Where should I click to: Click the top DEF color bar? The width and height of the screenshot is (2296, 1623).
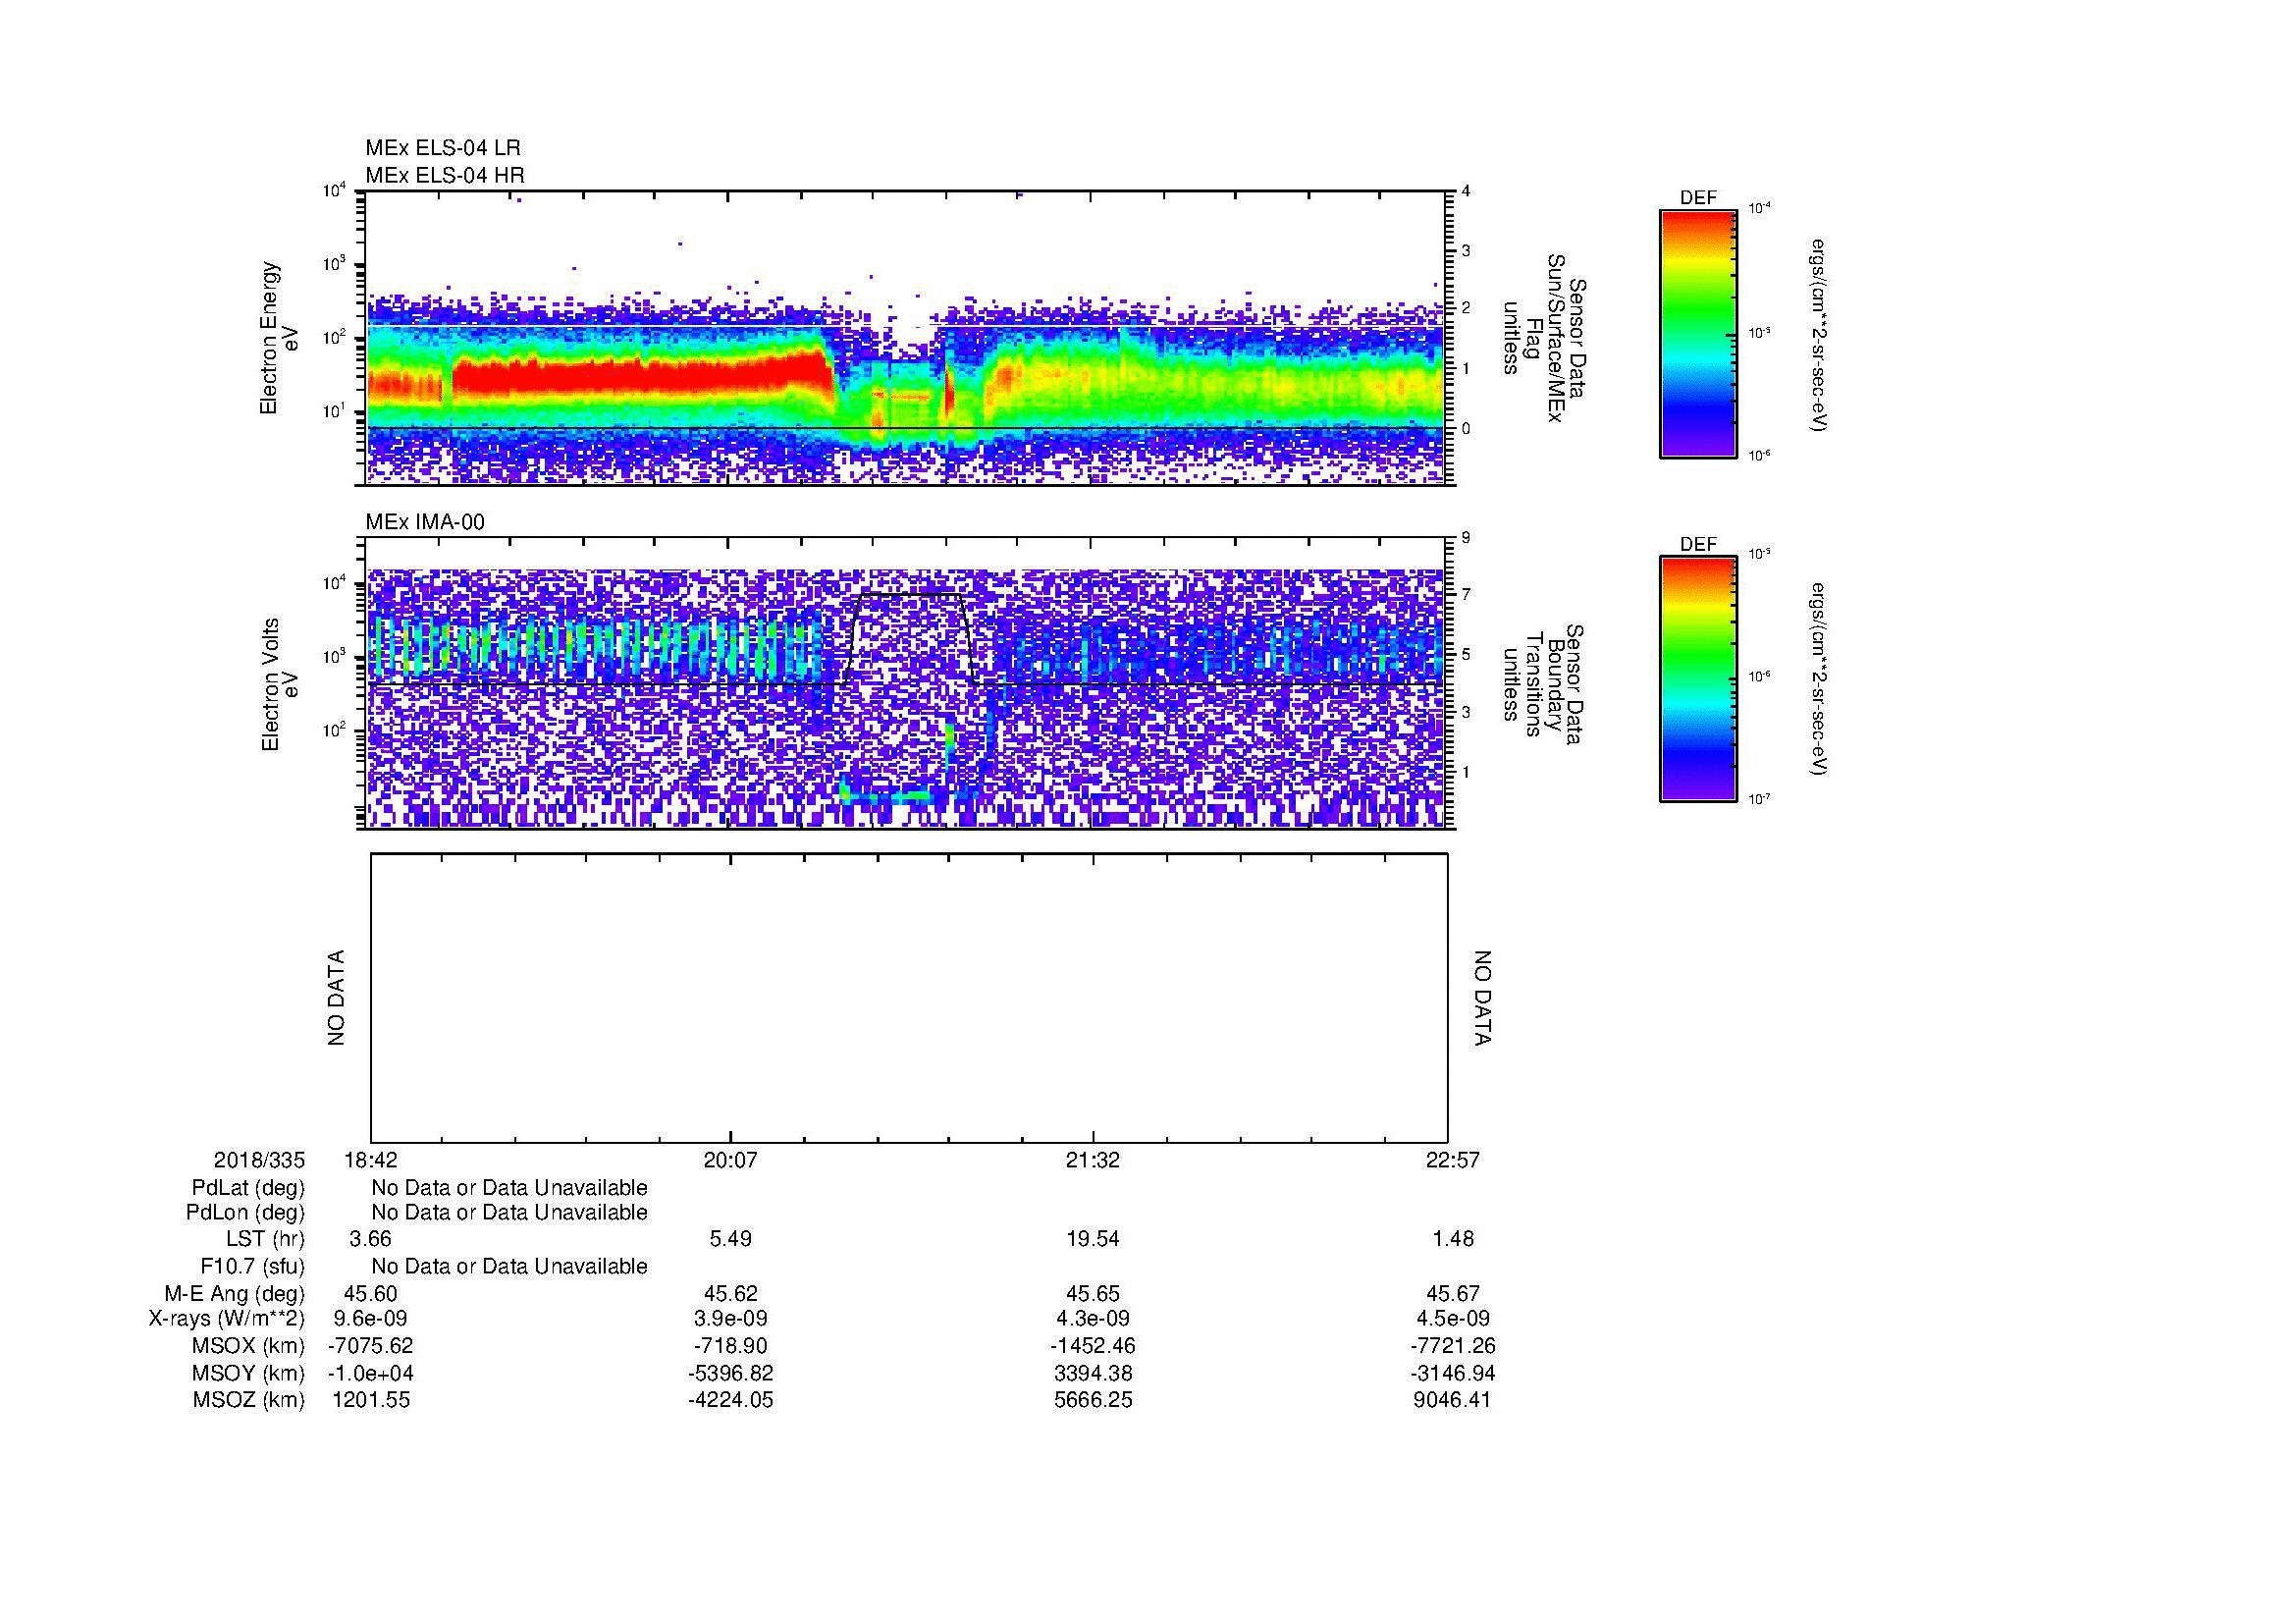point(1698,335)
